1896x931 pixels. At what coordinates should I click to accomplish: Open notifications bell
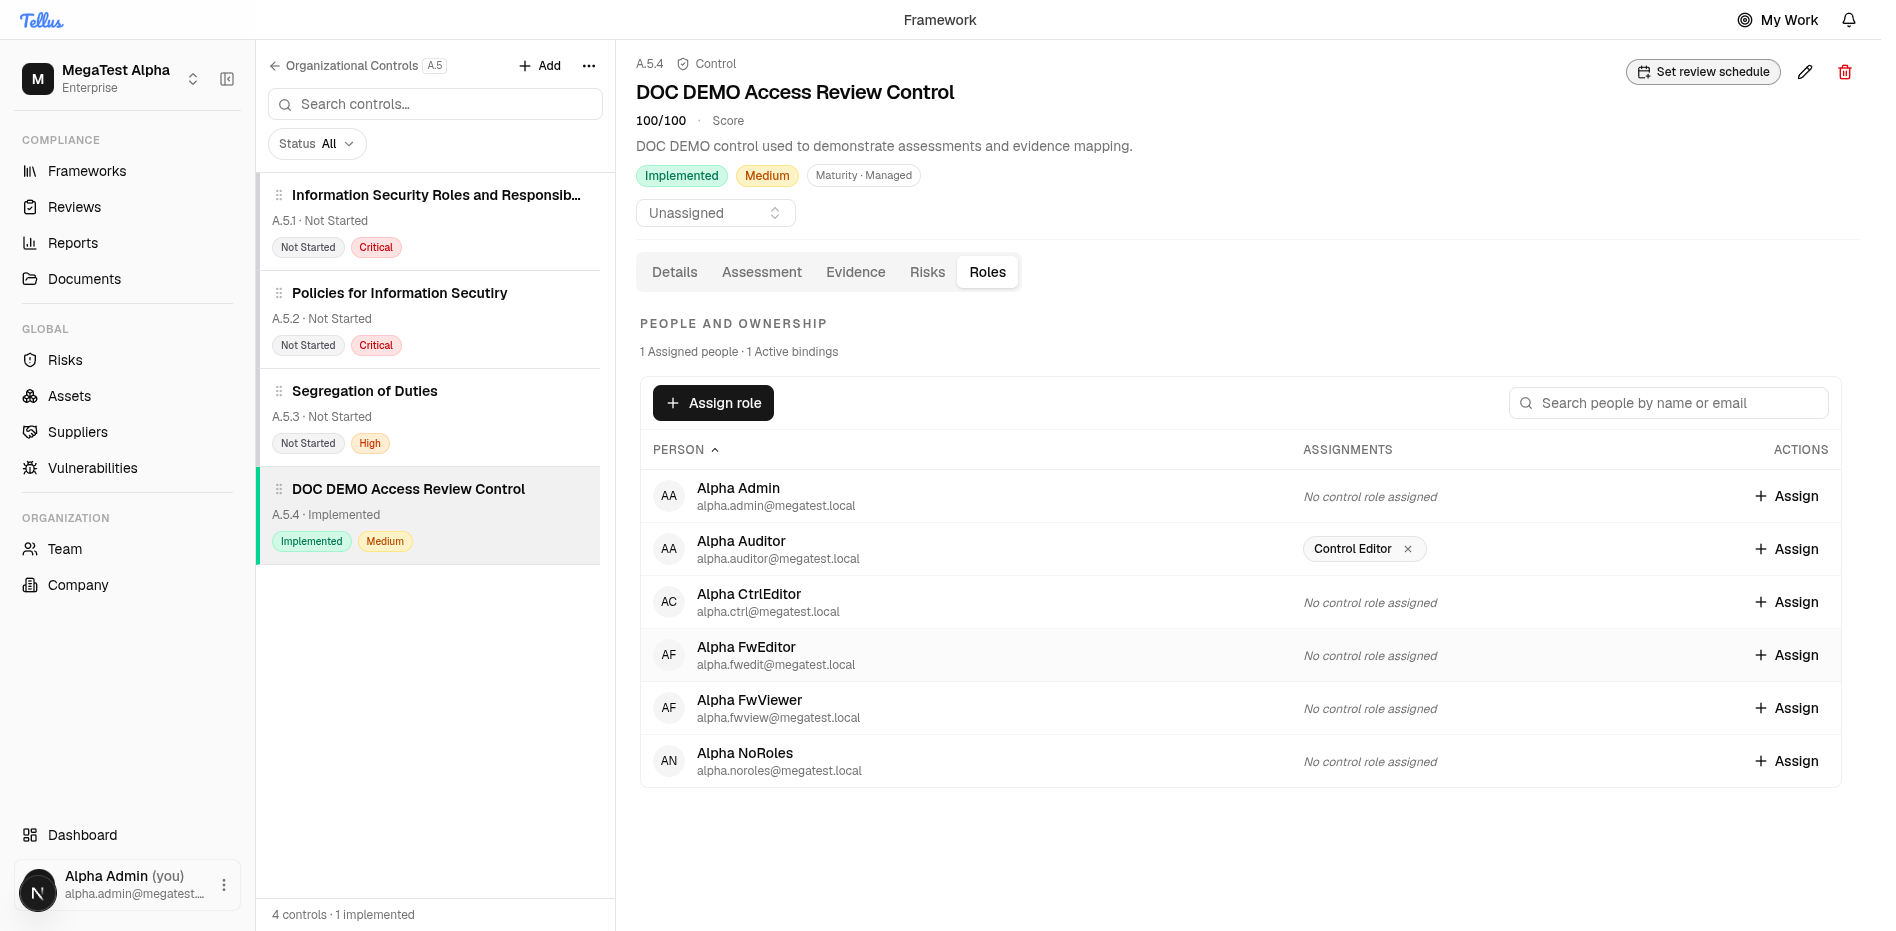coord(1849,20)
